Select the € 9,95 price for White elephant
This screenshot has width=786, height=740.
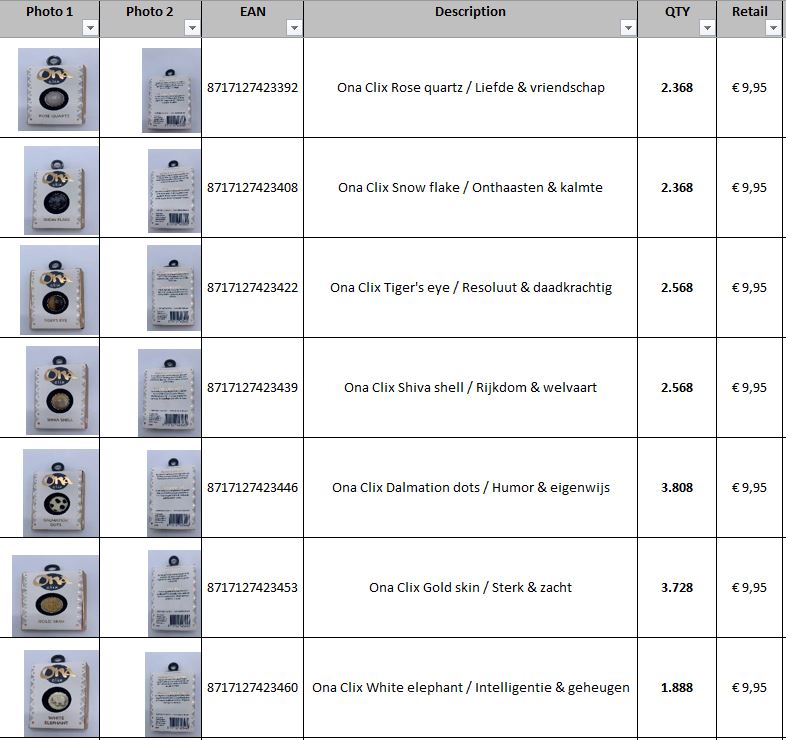749,687
